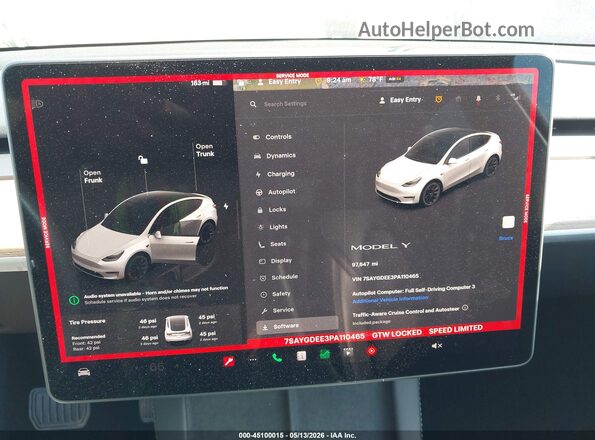Tap the HomeLink garage icon
595x440 pixels.
[x=458, y=99]
